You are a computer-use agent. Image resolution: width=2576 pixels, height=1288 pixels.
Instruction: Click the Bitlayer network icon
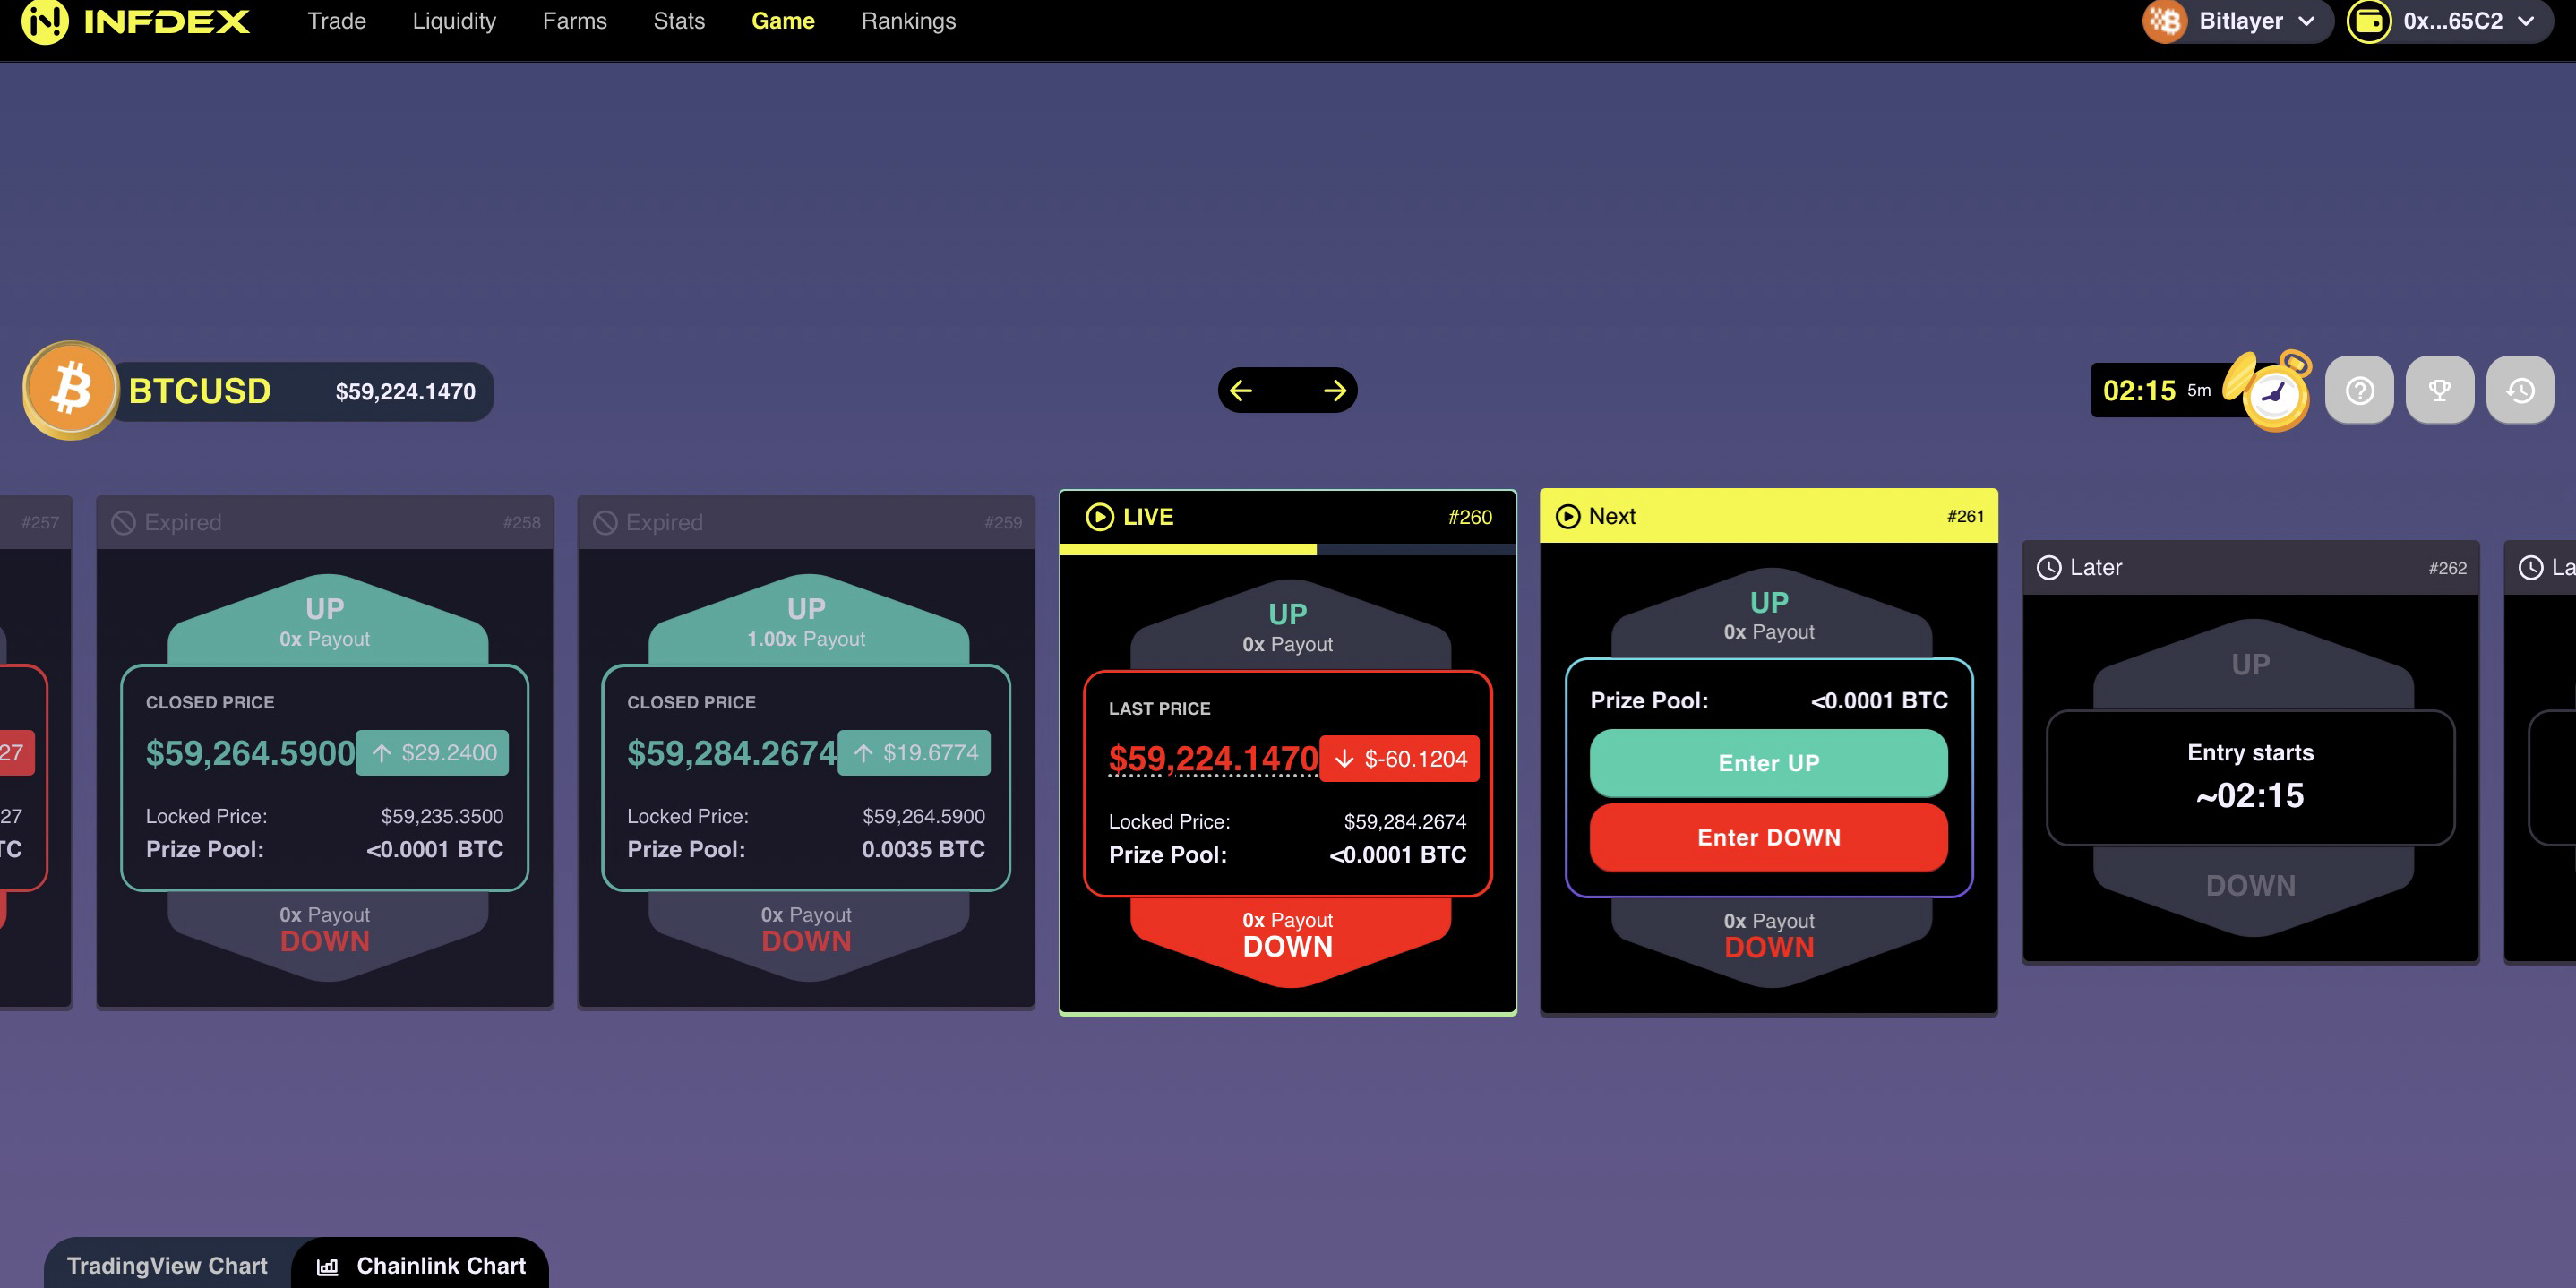tap(2165, 21)
